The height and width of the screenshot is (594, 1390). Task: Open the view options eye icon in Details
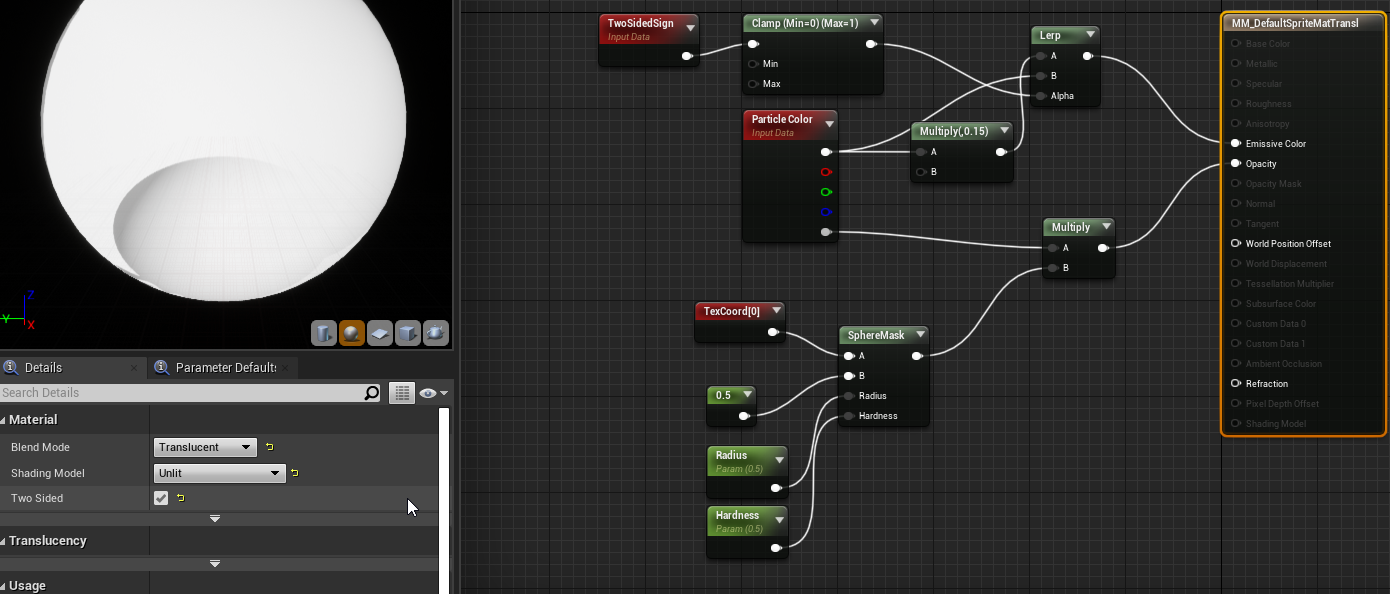428,392
